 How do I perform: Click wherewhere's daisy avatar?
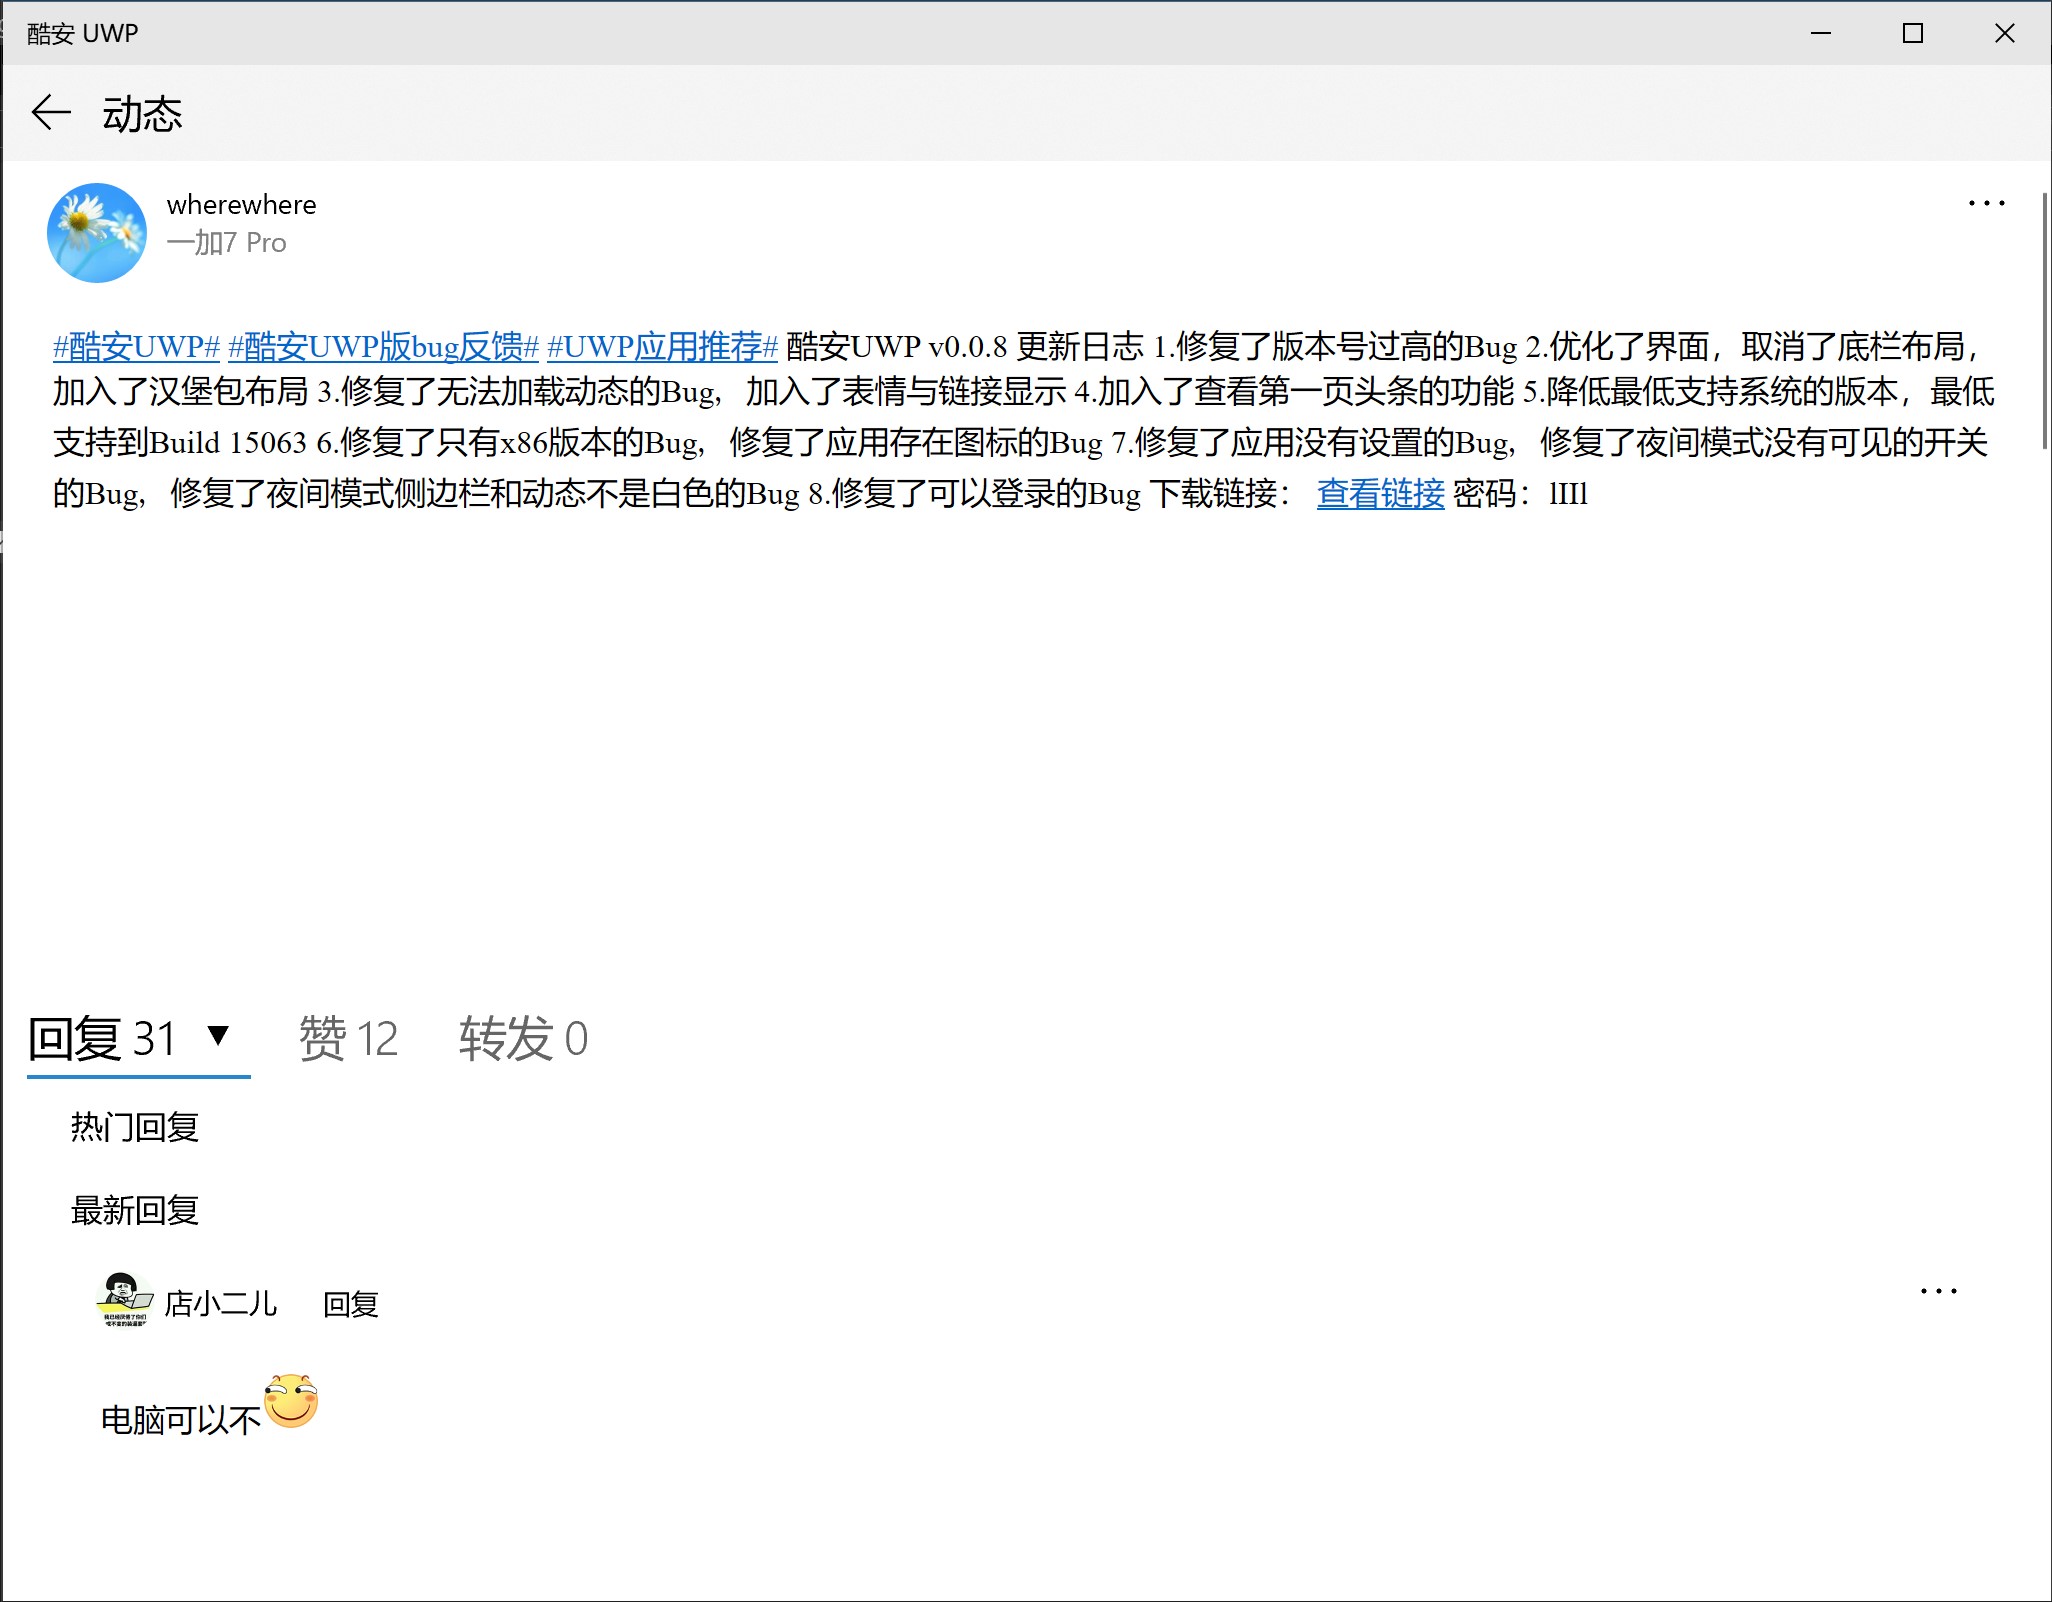click(97, 233)
